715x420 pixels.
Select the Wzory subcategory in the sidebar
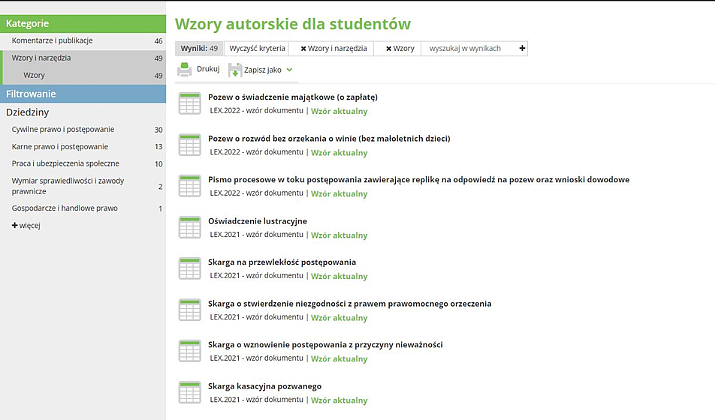point(34,75)
